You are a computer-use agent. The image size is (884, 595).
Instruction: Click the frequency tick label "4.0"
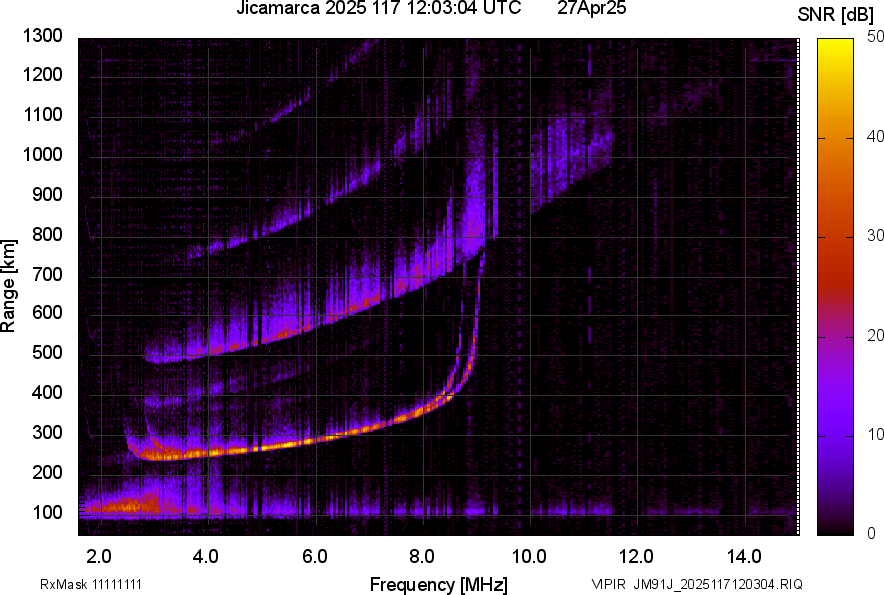[206, 557]
